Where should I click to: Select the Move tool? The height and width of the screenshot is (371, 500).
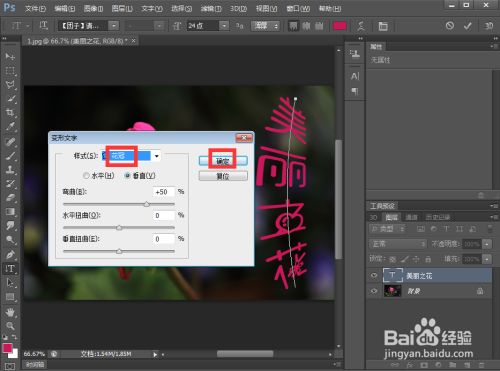[10, 56]
